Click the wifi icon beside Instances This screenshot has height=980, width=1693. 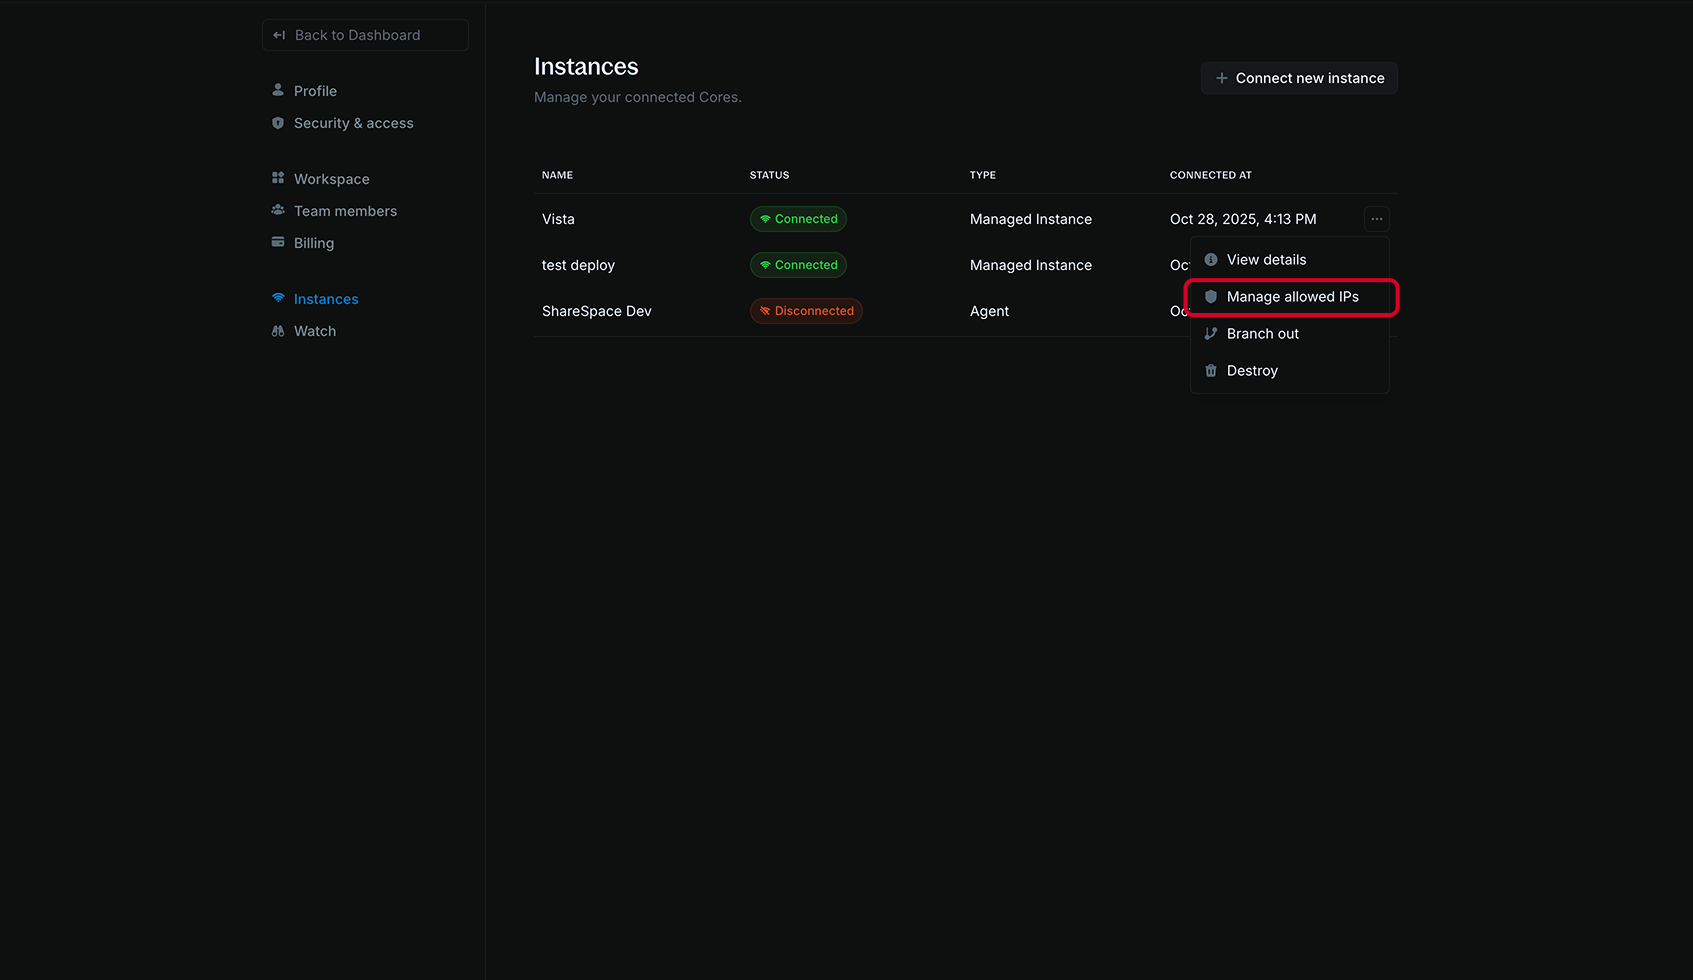278,298
